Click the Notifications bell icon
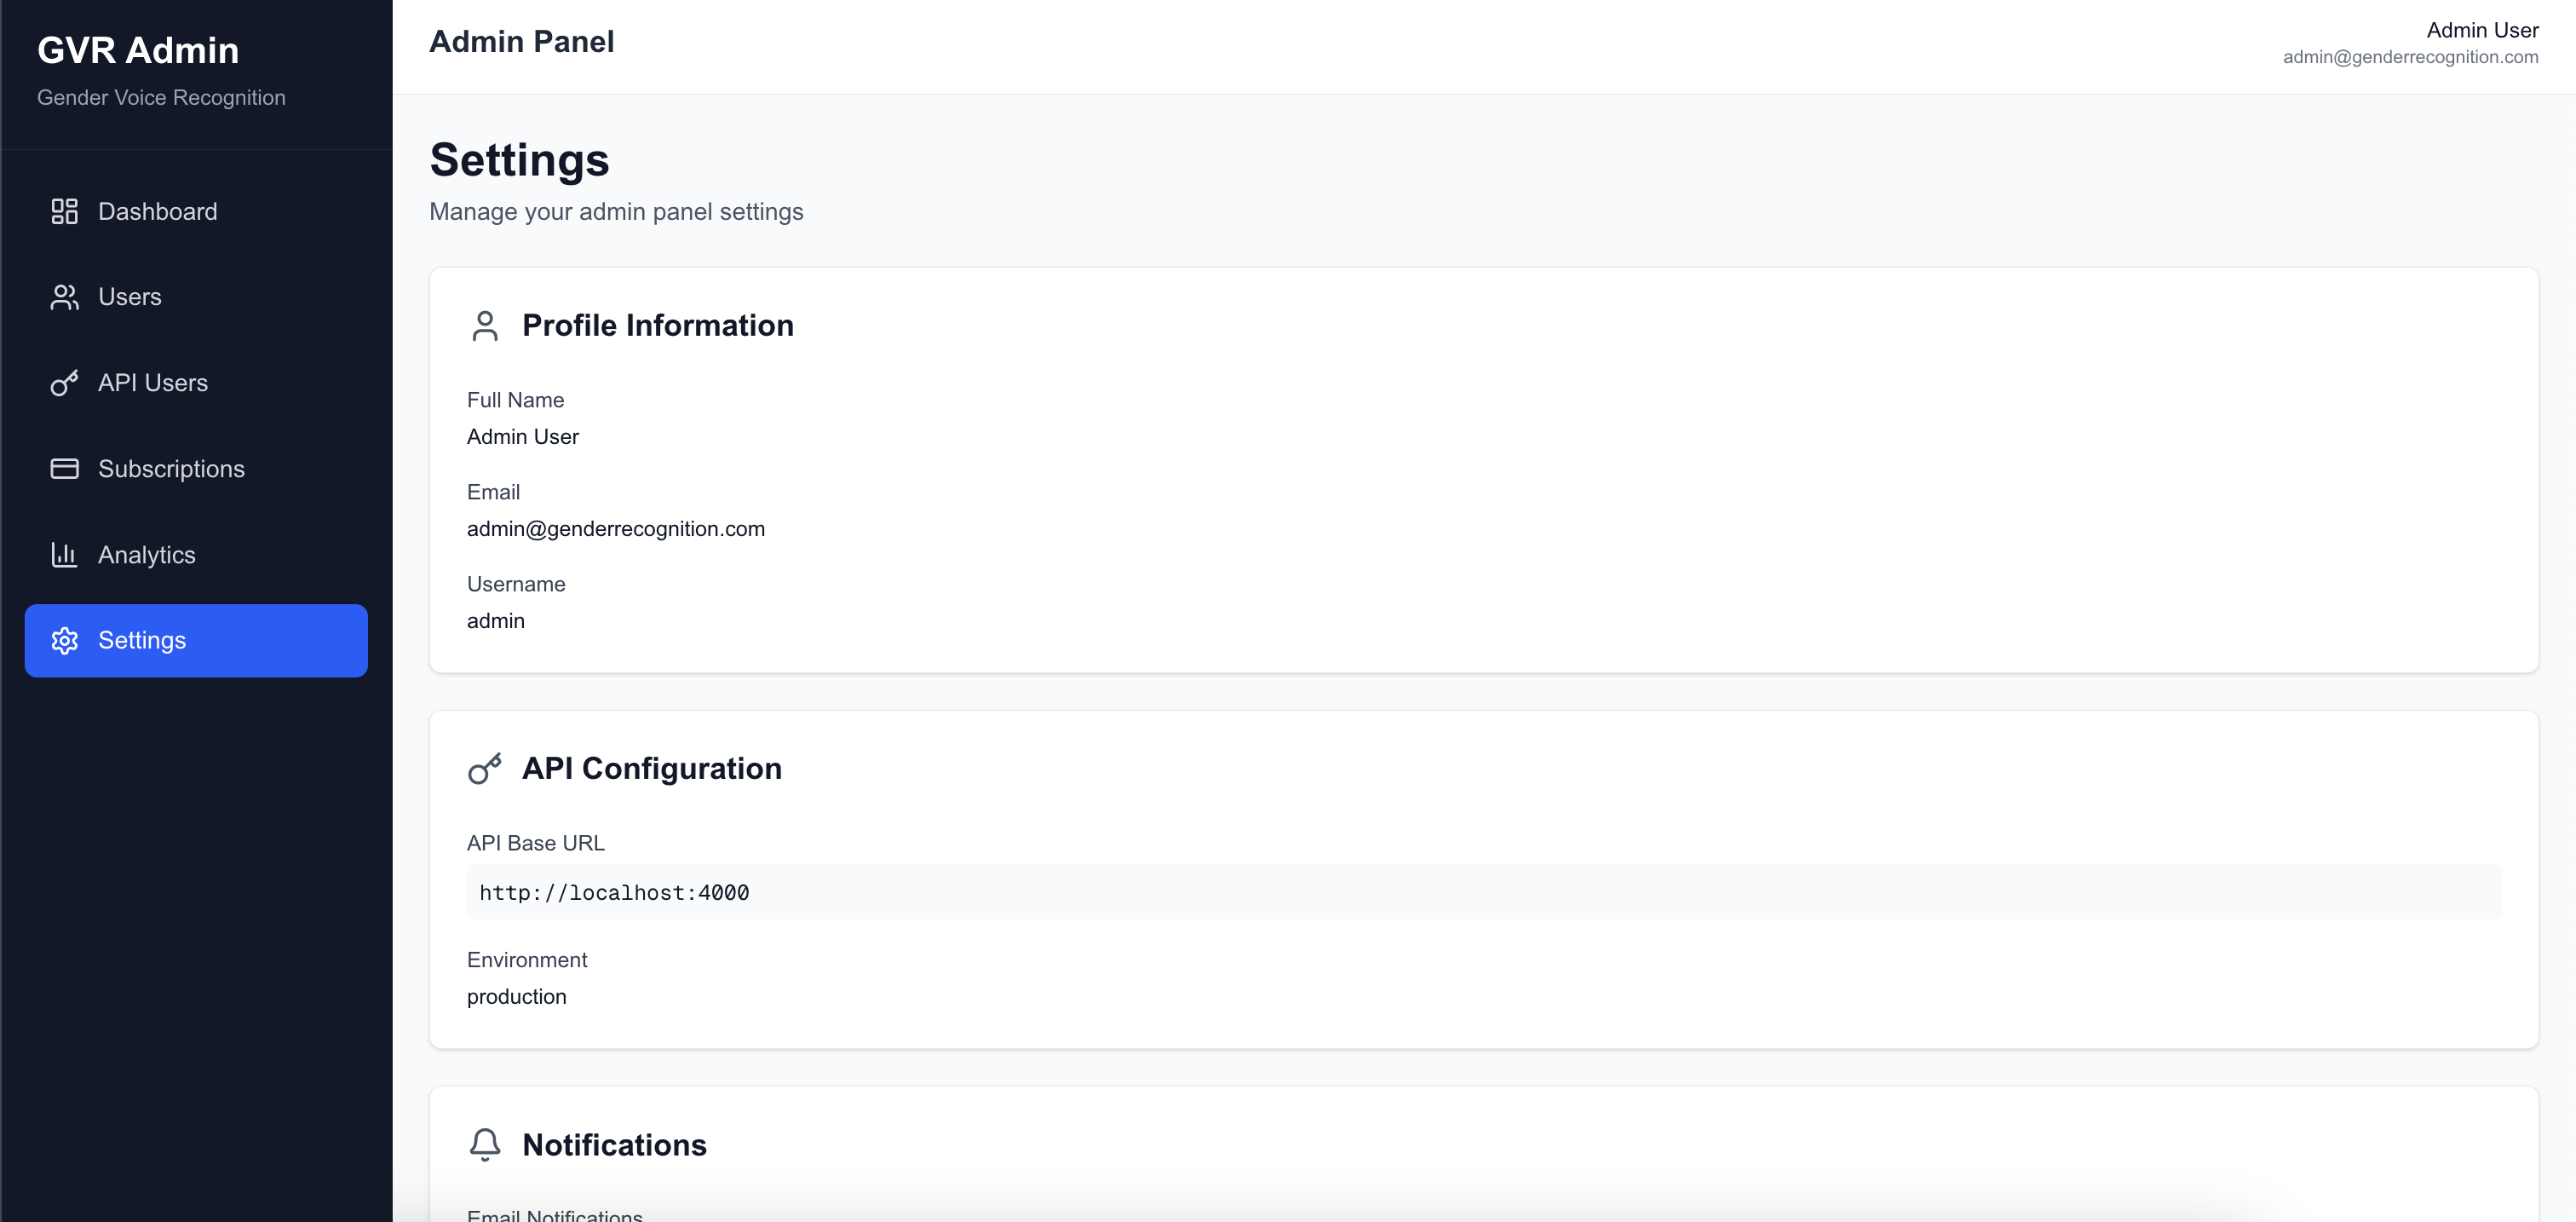The width and height of the screenshot is (2576, 1222). (x=485, y=1144)
